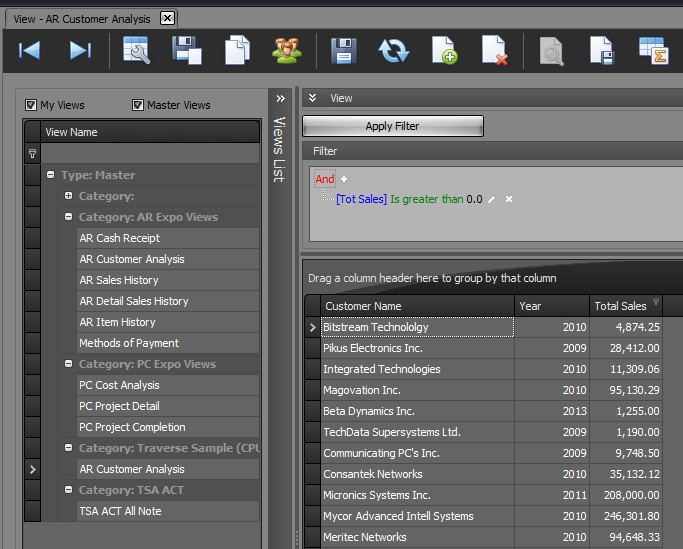Open AR Customer Analysis under Traverse Sample
683x549 pixels.
pyautogui.click(x=168, y=469)
